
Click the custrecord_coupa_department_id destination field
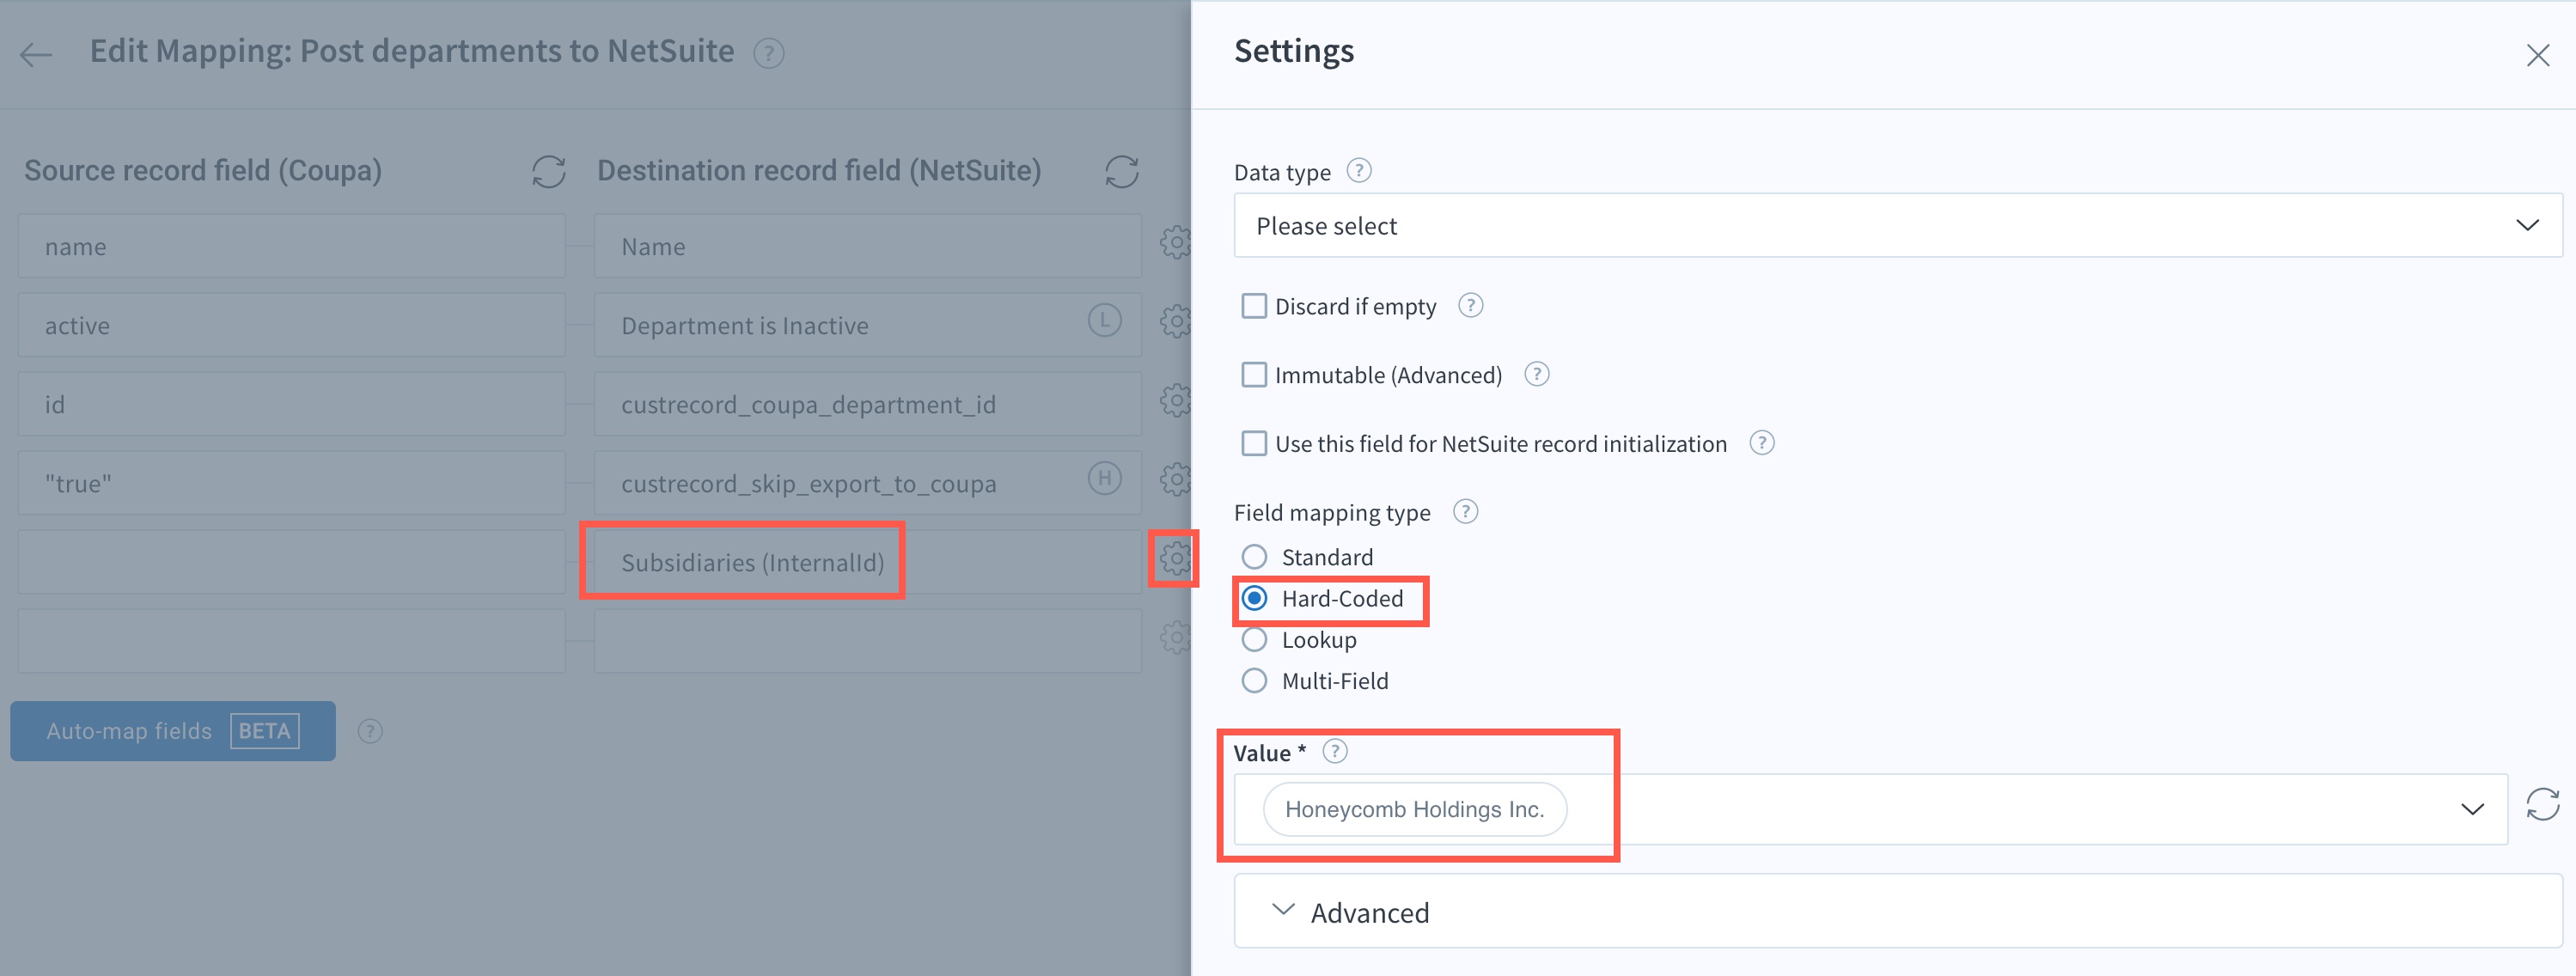point(867,405)
